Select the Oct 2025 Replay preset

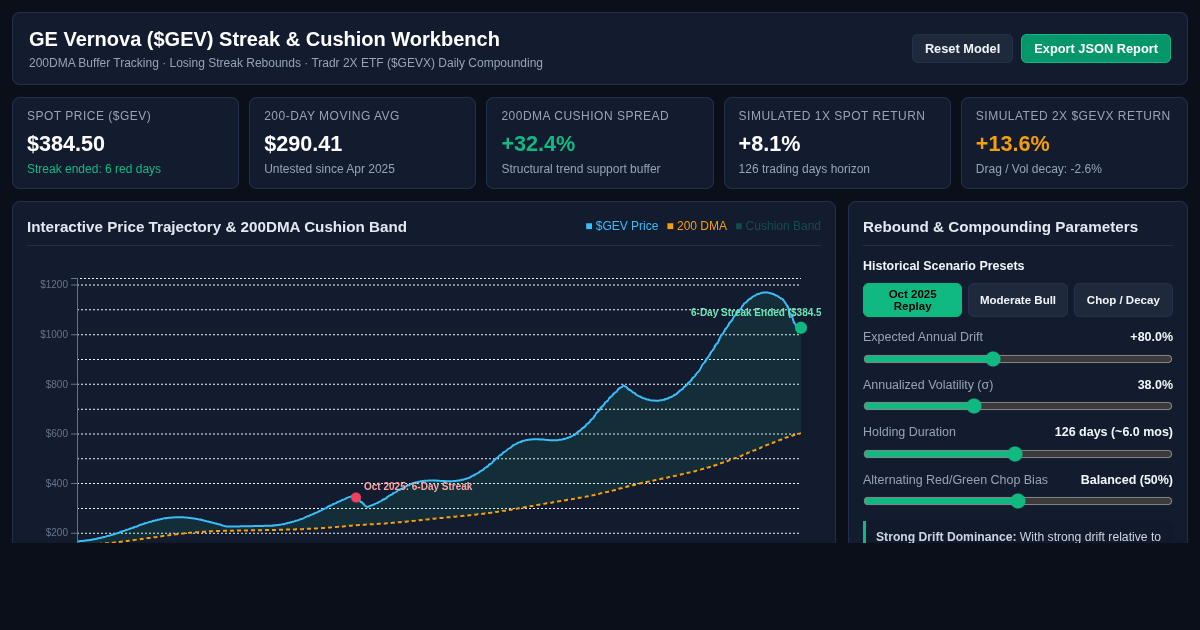point(912,300)
